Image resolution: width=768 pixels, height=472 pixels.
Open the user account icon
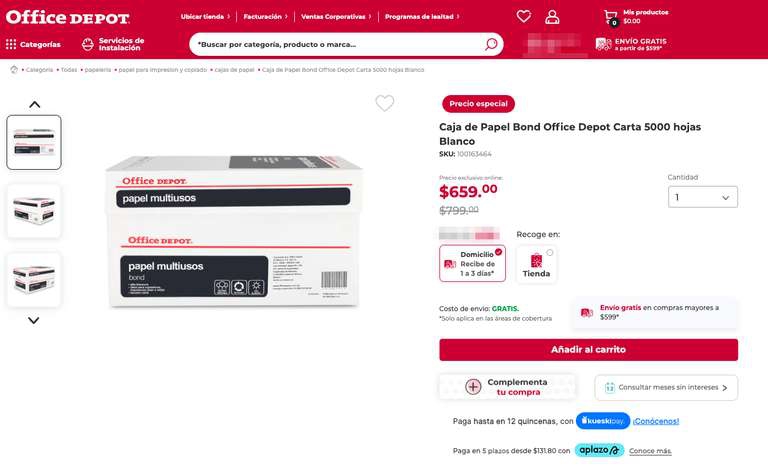point(552,17)
